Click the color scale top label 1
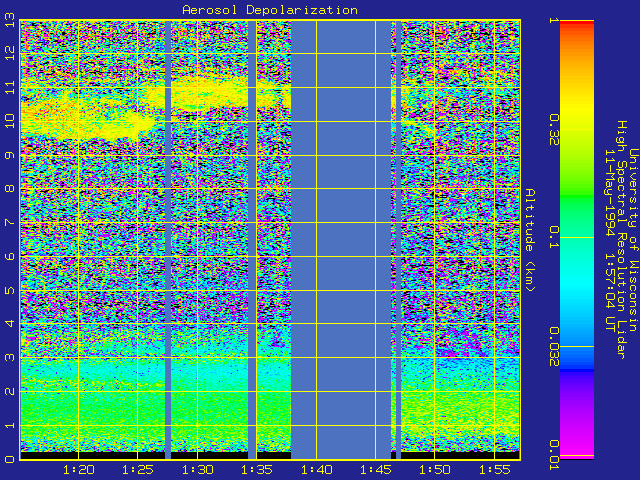 coord(553,20)
